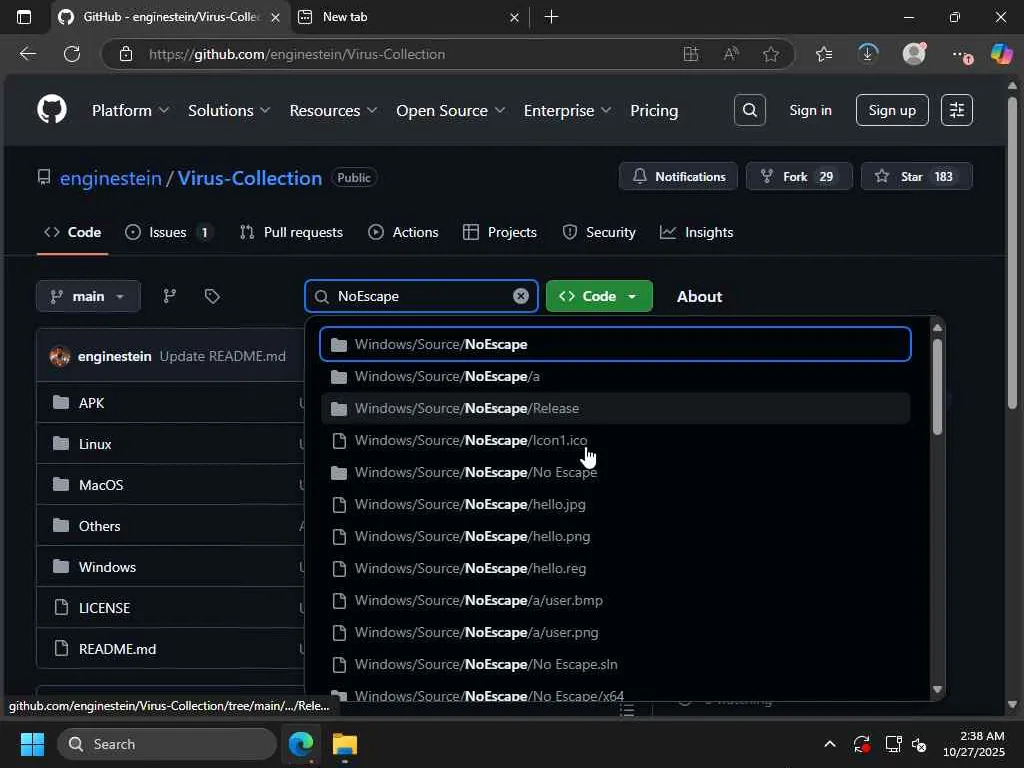Image resolution: width=1024 pixels, height=768 pixels.
Task: Expand the green Code dropdown button
Action: [599, 296]
